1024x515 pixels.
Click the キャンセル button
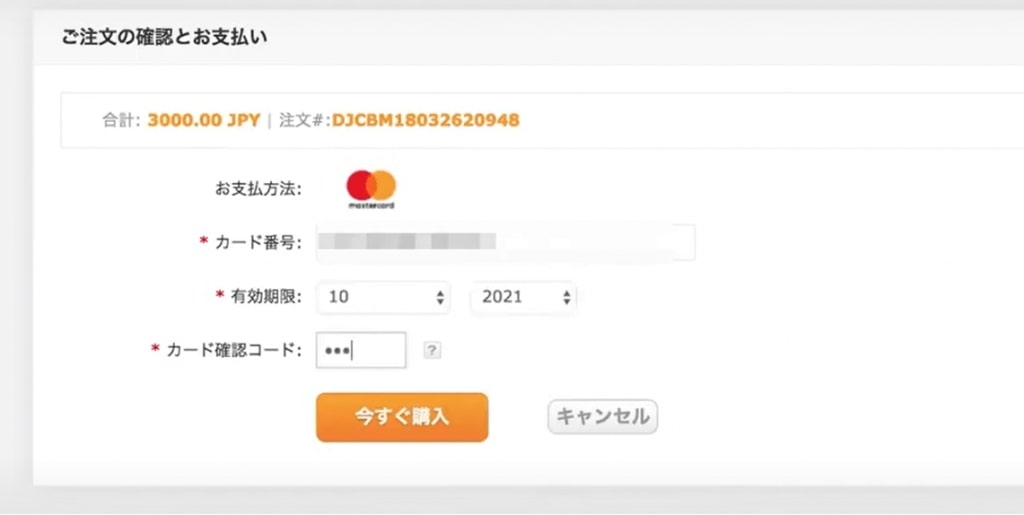click(602, 416)
